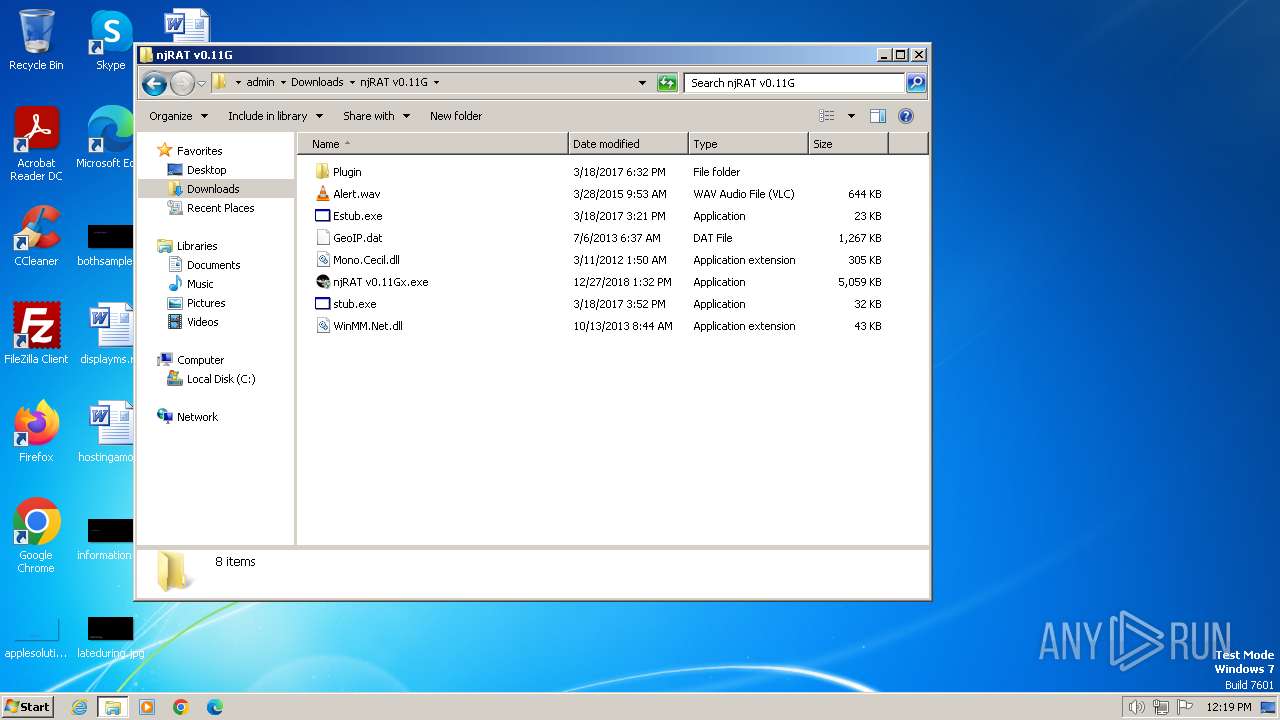Viewport: 1280px width, 720px height.
Task: Select njRAT v0.11Gx.exe icon
Action: tap(322, 282)
